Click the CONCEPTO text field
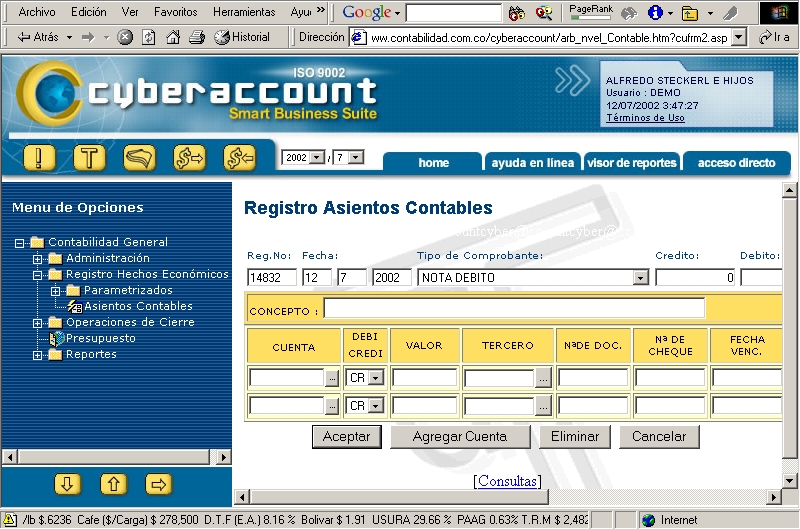This screenshot has height=529, width=800. pos(514,308)
